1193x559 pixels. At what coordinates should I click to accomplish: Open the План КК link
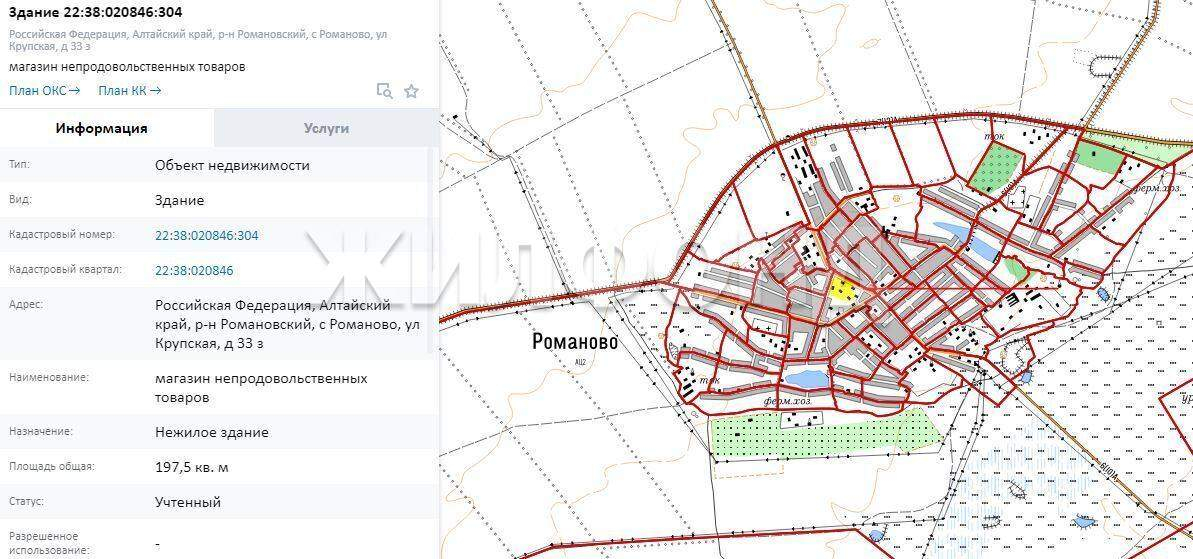[129, 90]
